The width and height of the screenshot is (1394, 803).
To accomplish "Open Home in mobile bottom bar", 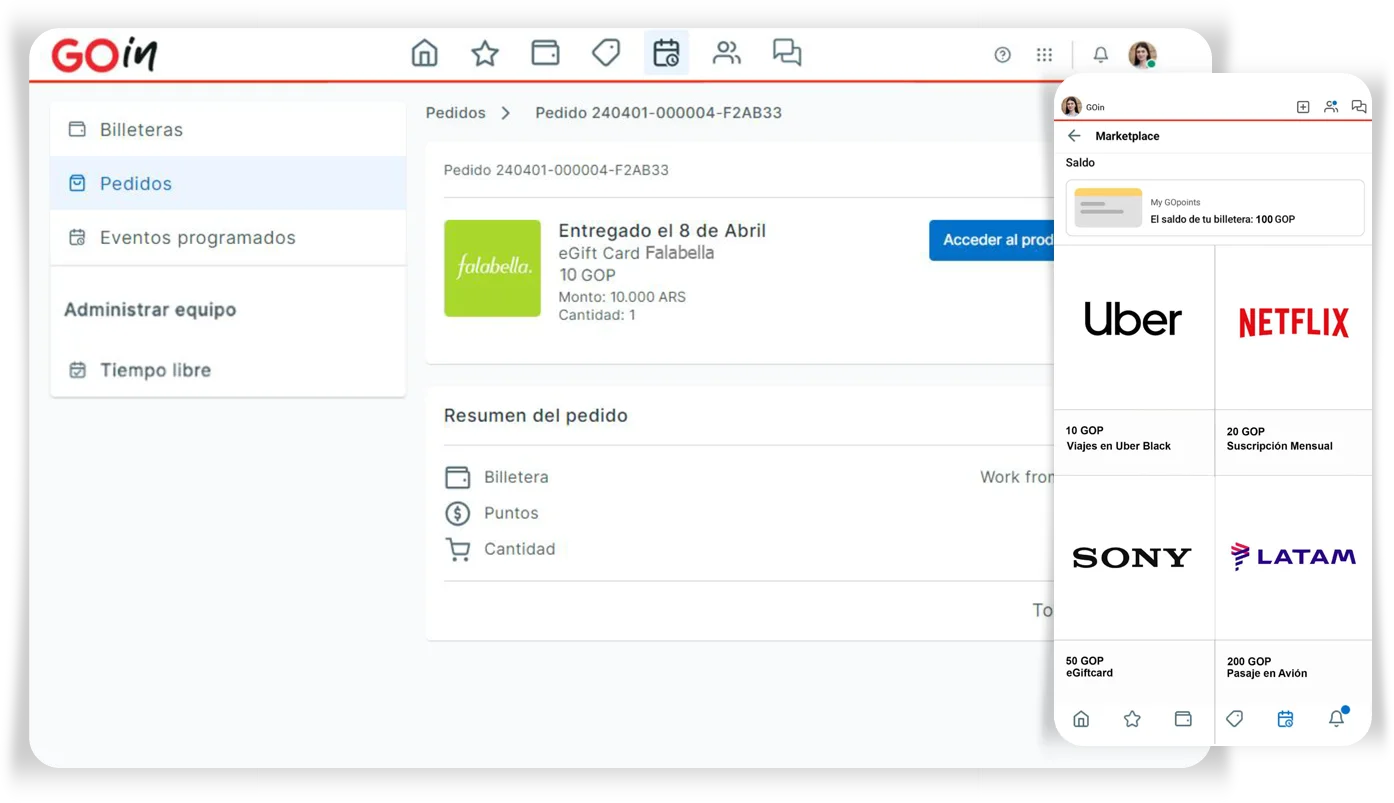I will [x=1081, y=719].
